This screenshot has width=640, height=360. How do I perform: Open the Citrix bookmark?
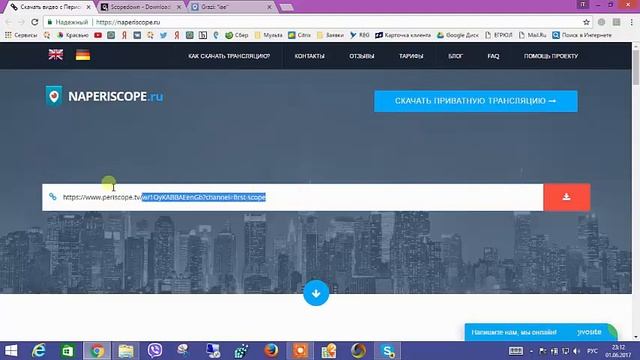[x=299, y=36]
